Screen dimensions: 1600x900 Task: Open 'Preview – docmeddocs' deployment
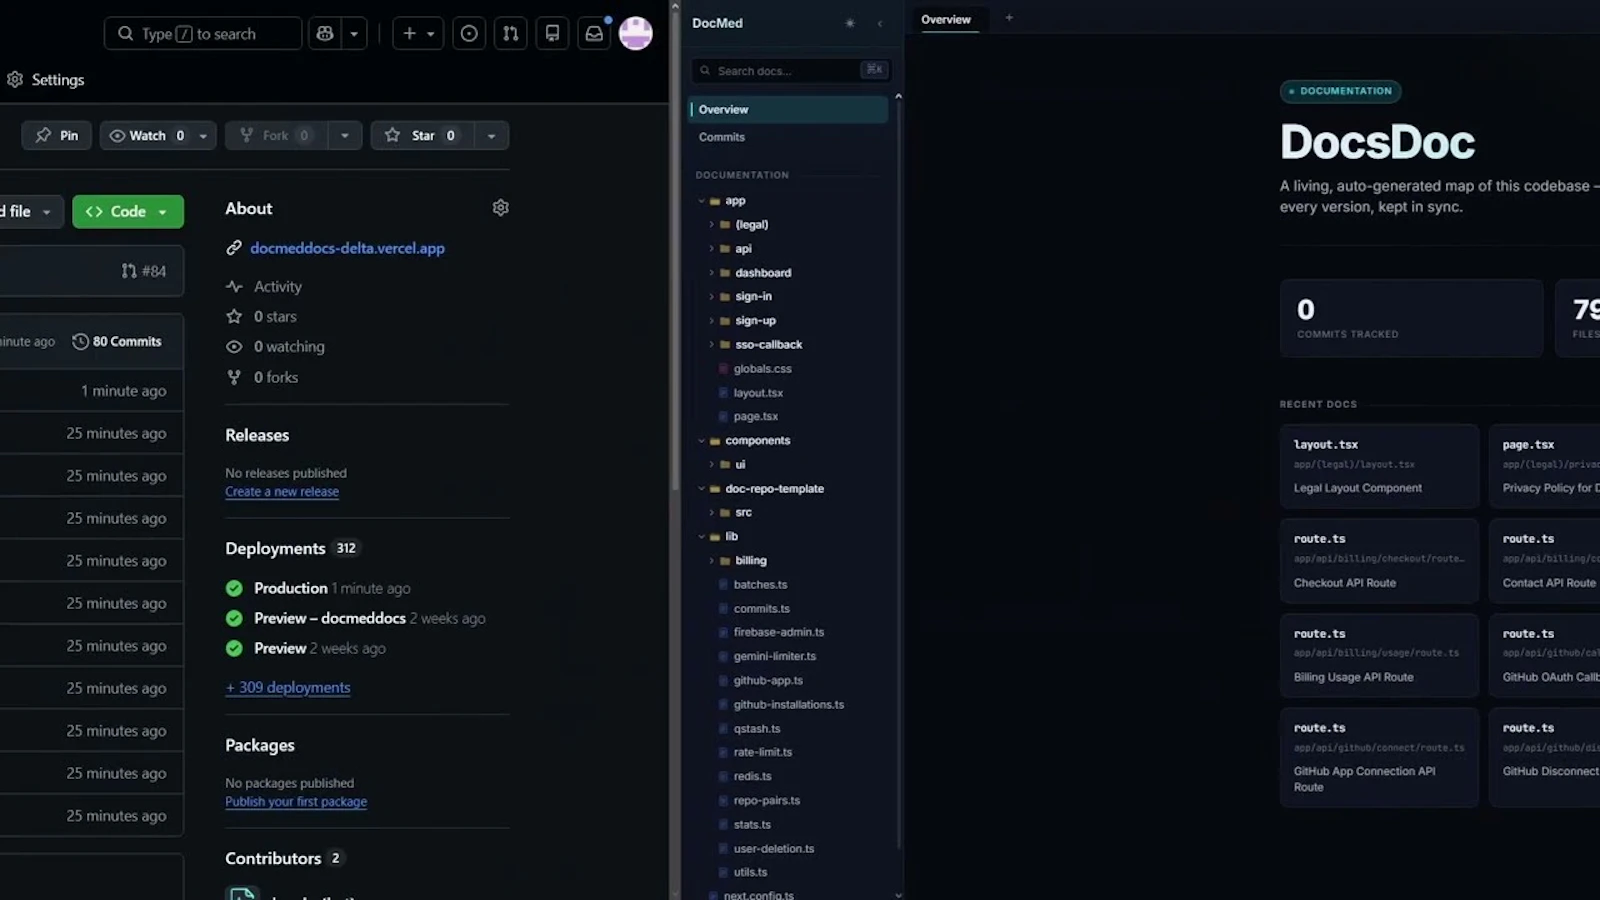click(x=330, y=619)
